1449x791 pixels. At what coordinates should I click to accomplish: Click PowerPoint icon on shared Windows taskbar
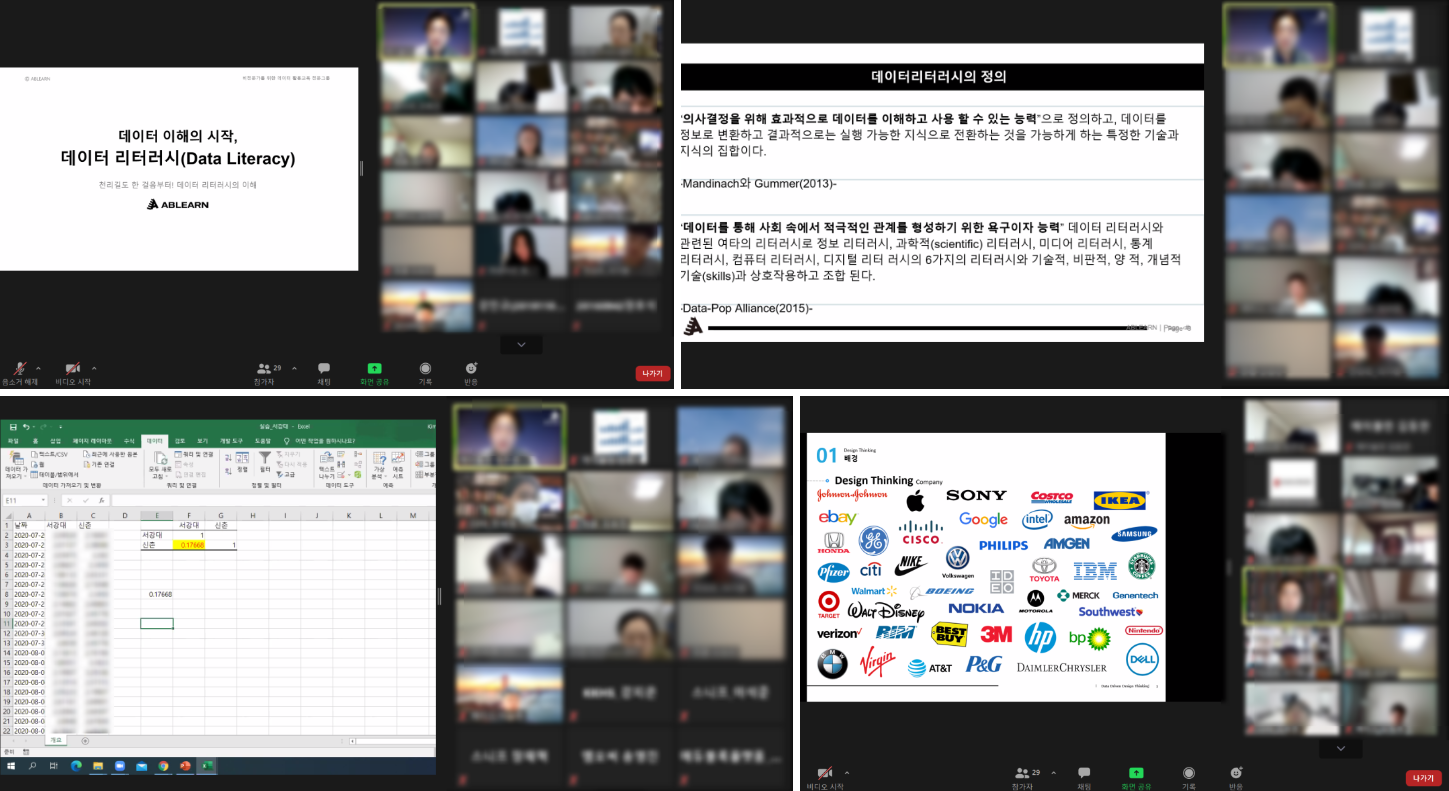(185, 766)
